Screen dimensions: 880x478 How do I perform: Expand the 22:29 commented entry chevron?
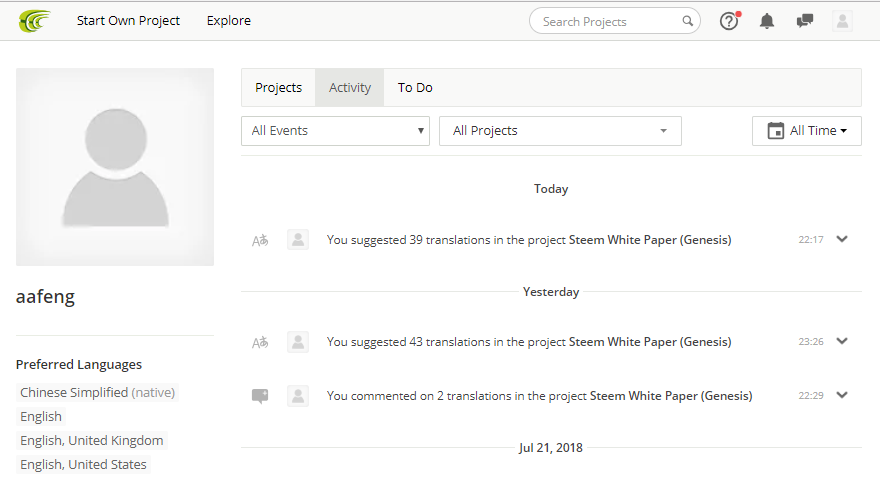tap(842, 395)
